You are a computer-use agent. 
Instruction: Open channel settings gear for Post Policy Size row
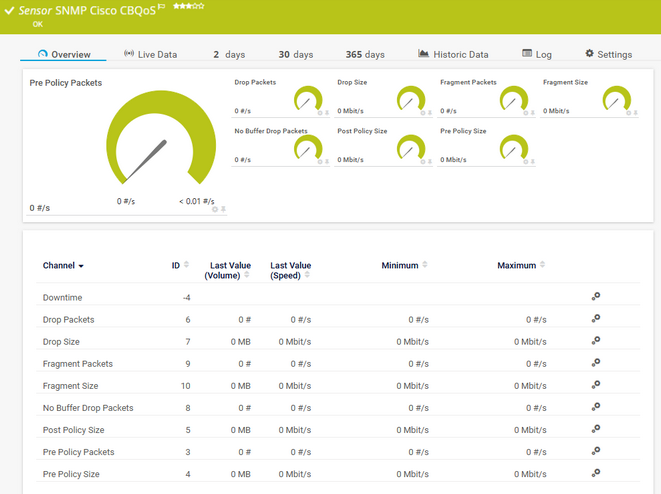[x=596, y=429]
